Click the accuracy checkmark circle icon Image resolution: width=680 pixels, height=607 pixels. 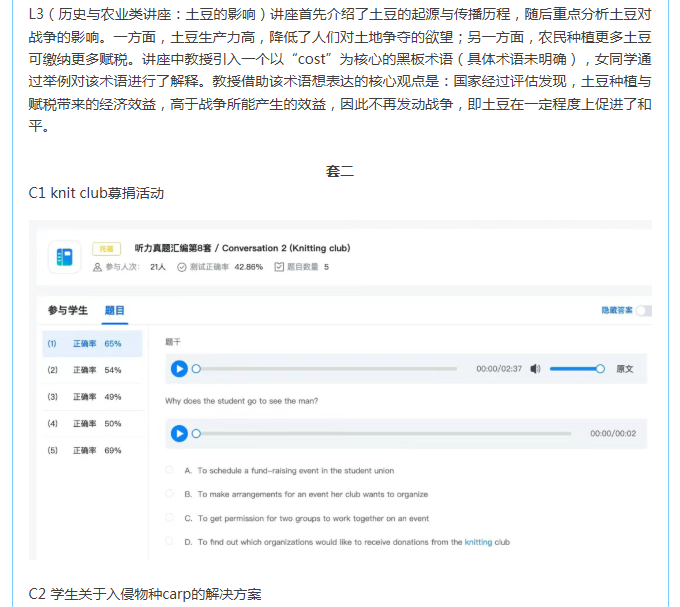[x=181, y=267]
